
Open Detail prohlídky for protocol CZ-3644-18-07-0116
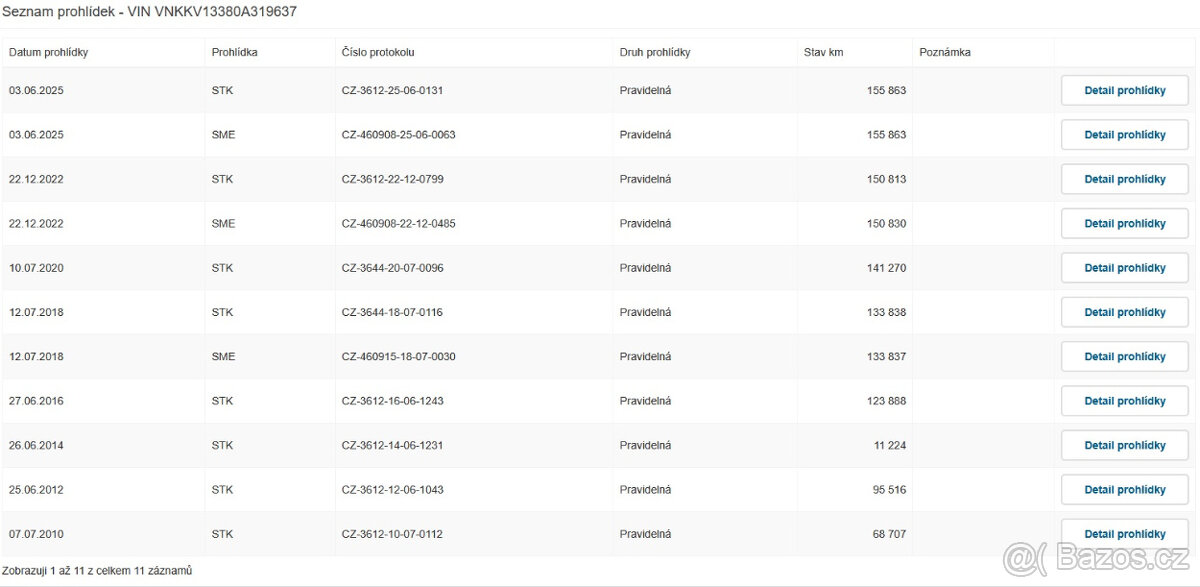1124,313
